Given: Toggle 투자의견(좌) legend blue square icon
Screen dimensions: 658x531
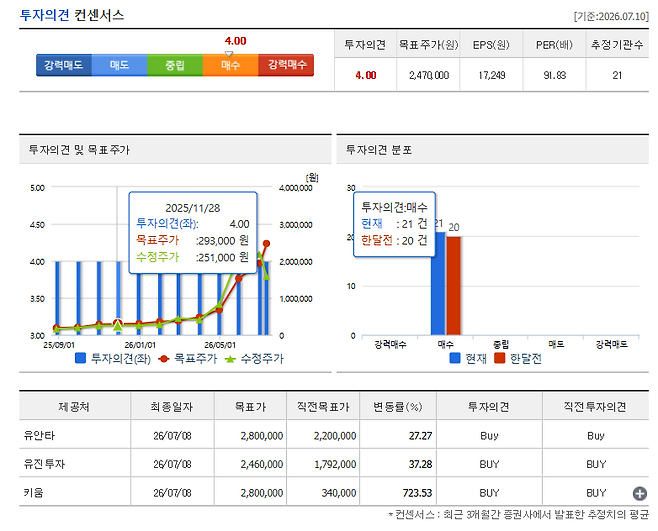Looking at the screenshot, I should coord(80,358).
